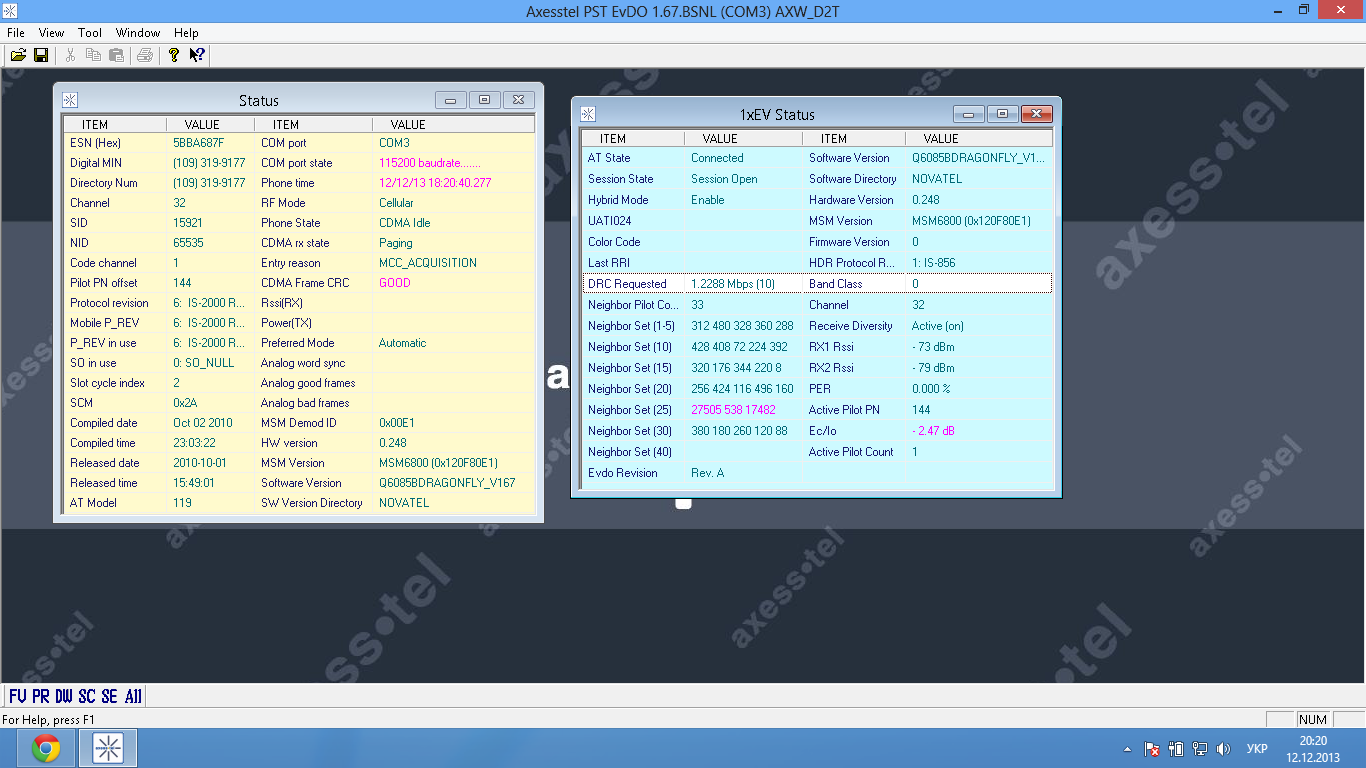Show hidden tray icons arrow
The width and height of the screenshot is (1366, 768).
coord(1129,748)
